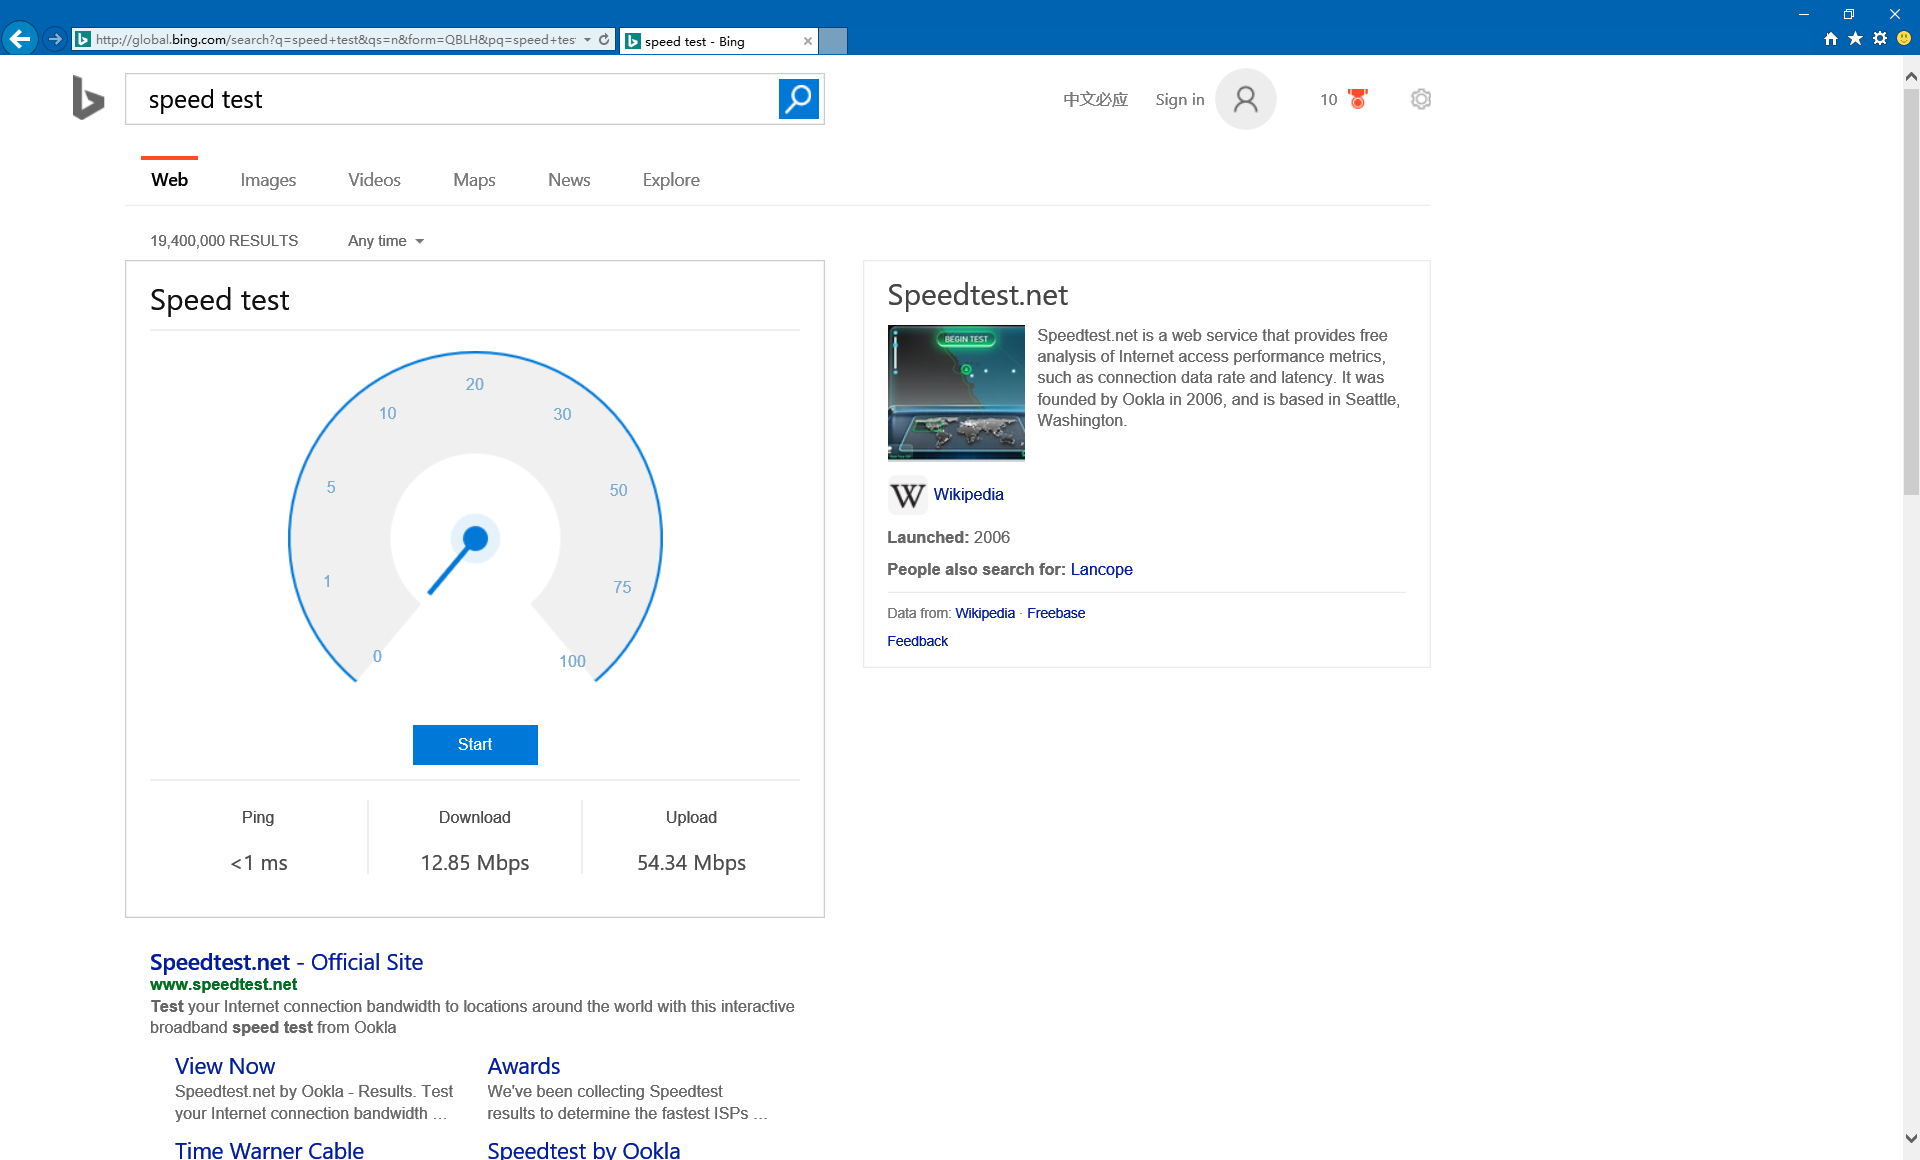Screen dimensions: 1920x1160
Task: Click the Download value '12.85 Mbps'
Action: pos(475,863)
